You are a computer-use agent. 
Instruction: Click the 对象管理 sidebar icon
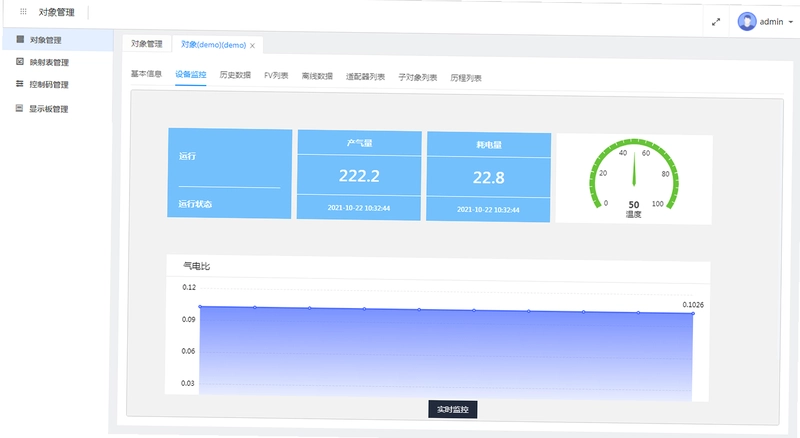(x=20, y=39)
